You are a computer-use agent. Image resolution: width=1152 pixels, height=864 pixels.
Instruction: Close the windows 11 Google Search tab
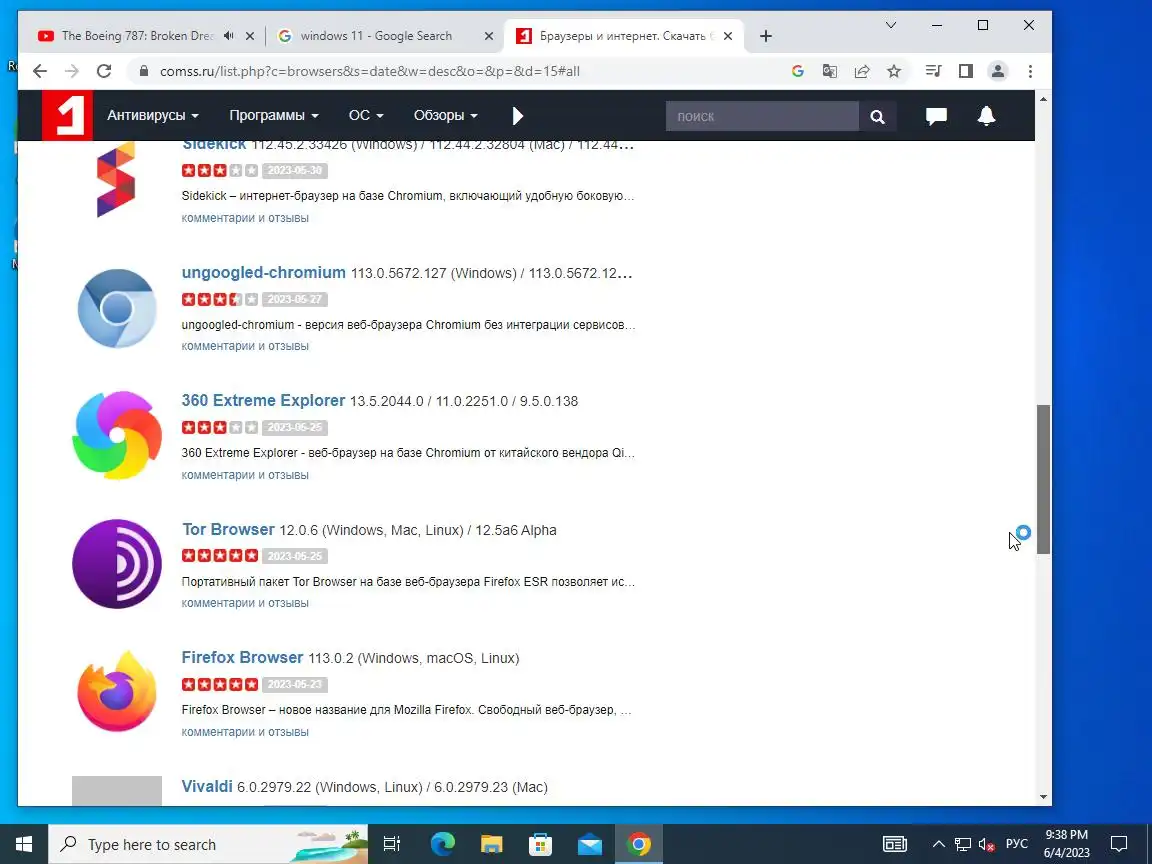489,35
